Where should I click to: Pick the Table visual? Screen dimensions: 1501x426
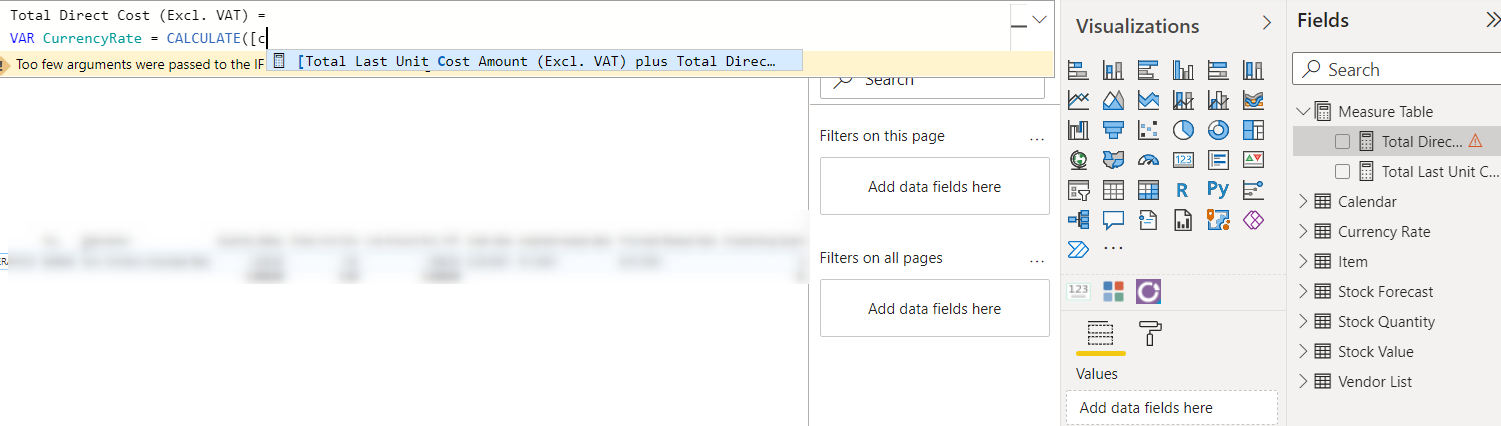tap(1113, 190)
